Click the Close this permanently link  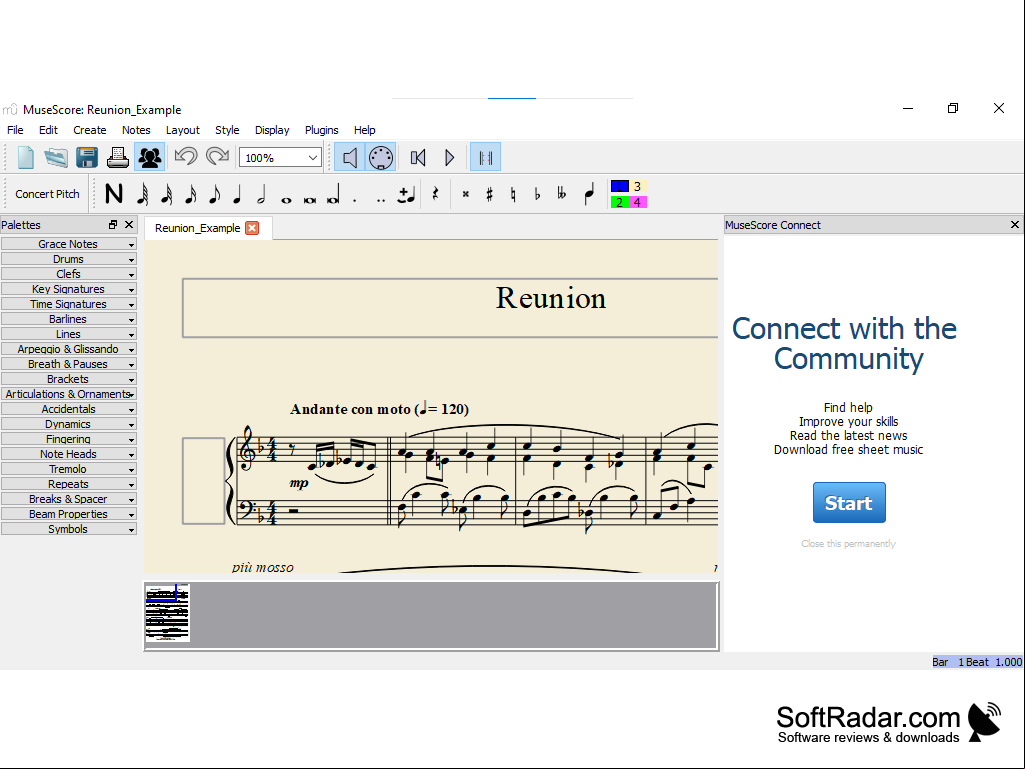coord(849,543)
